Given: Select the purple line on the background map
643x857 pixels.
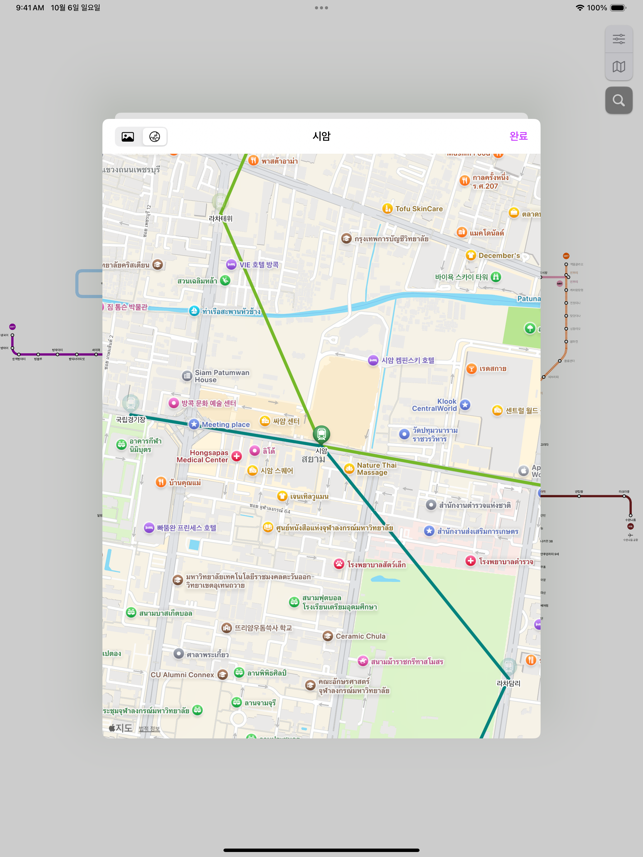Looking at the screenshot, I should (x=55, y=354).
